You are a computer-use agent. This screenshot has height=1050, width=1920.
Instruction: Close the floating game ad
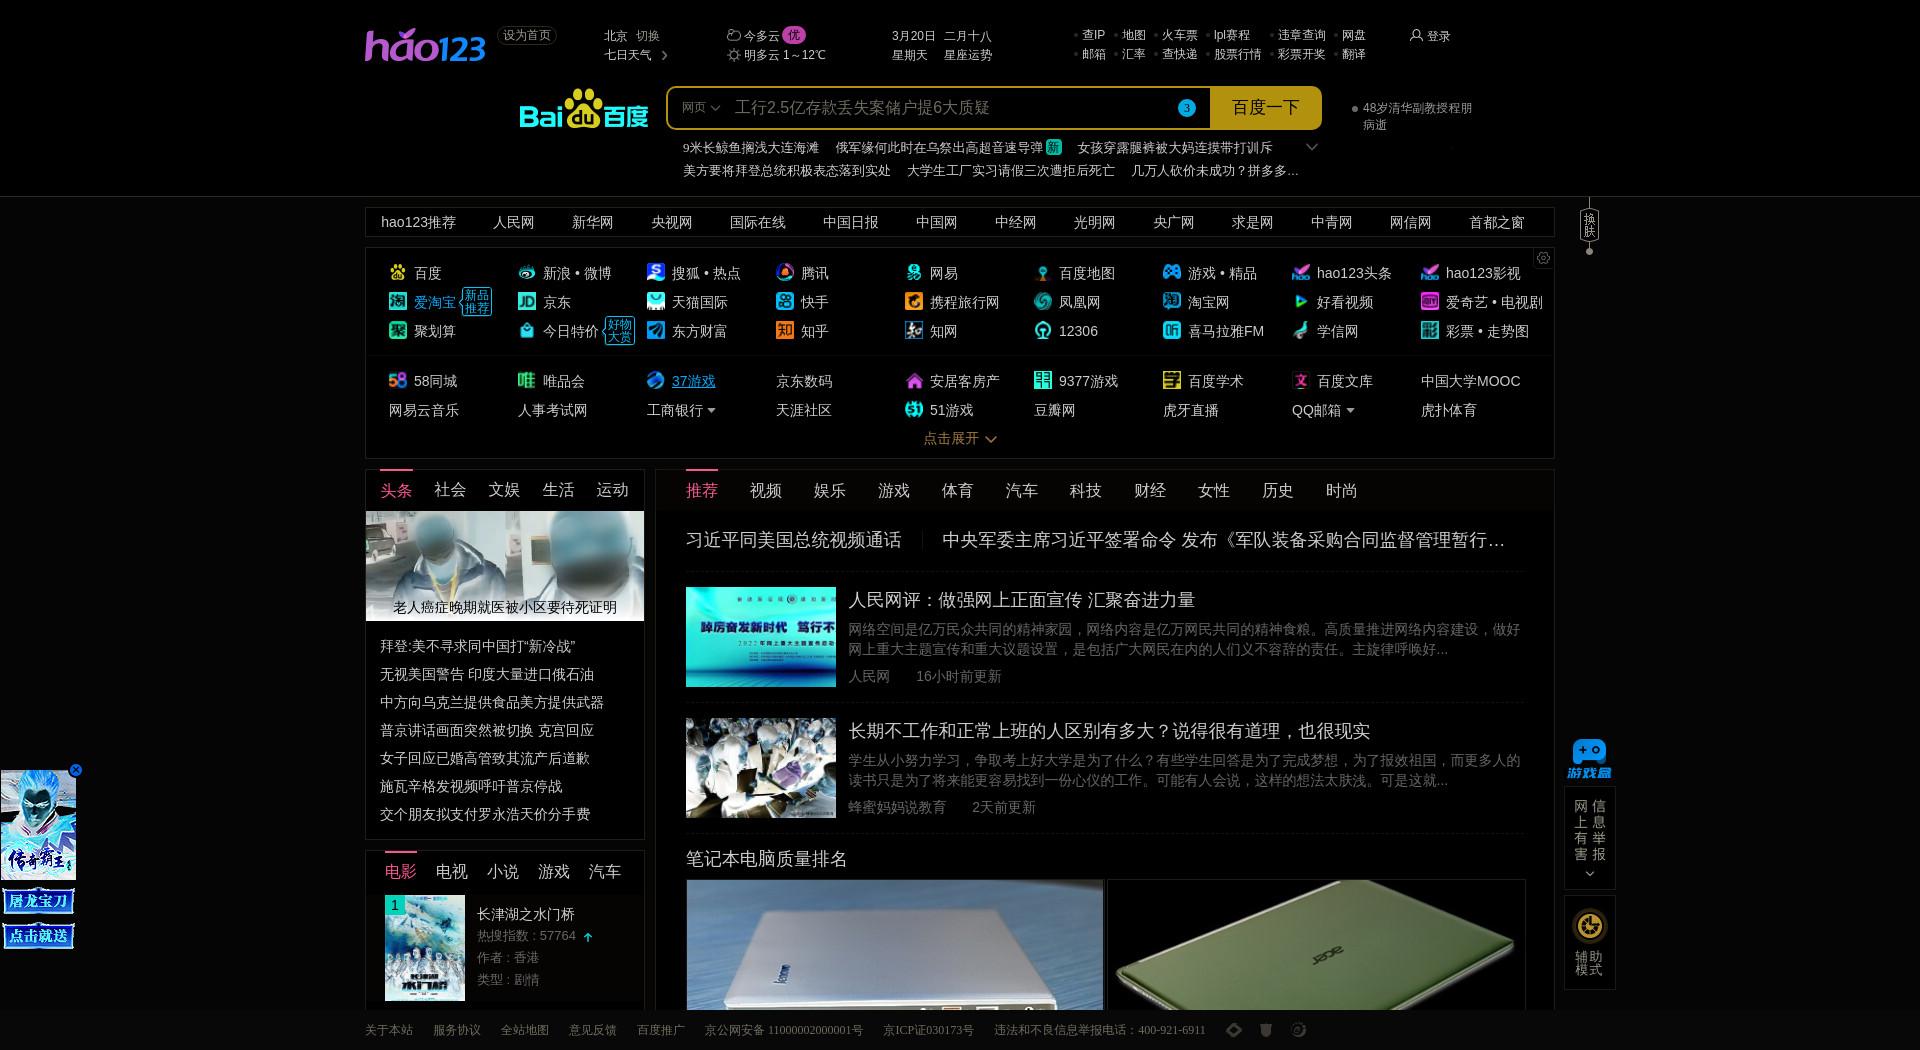(75, 770)
